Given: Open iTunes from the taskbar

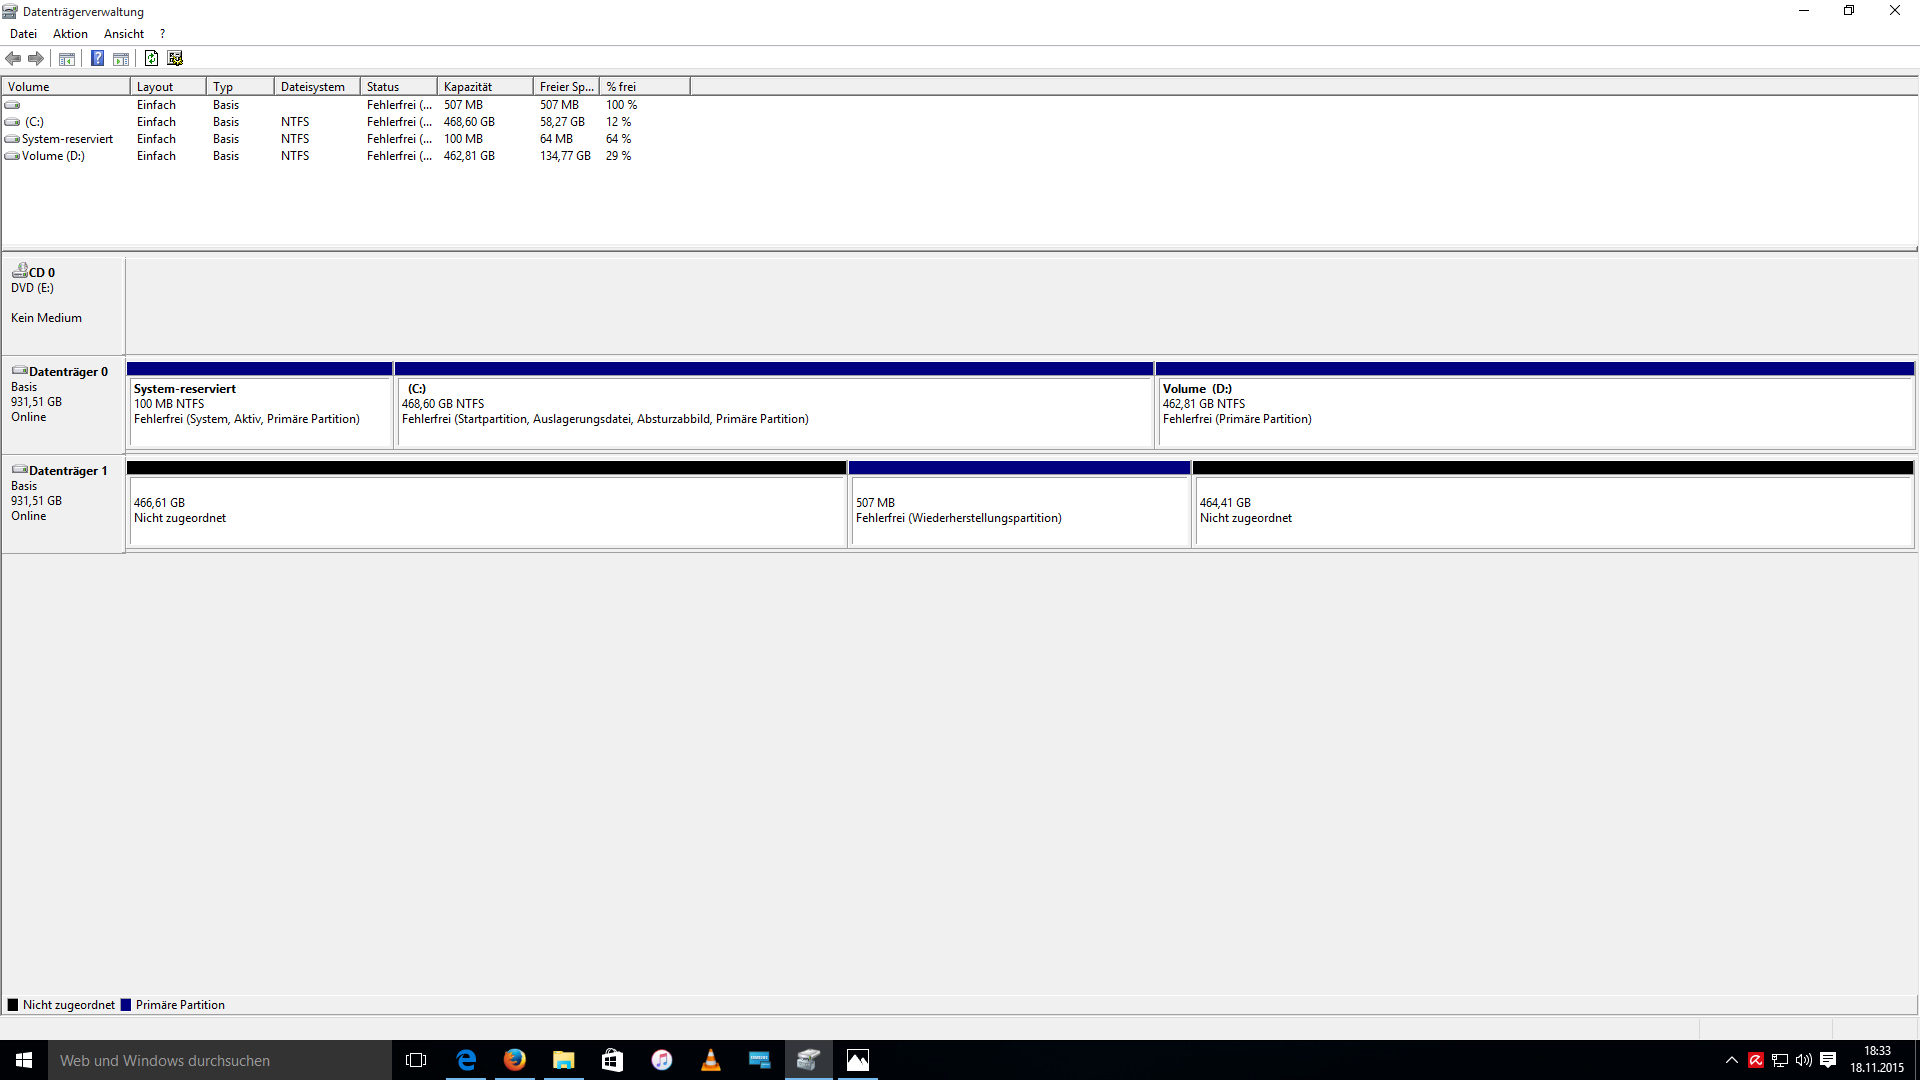Looking at the screenshot, I should [661, 1060].
